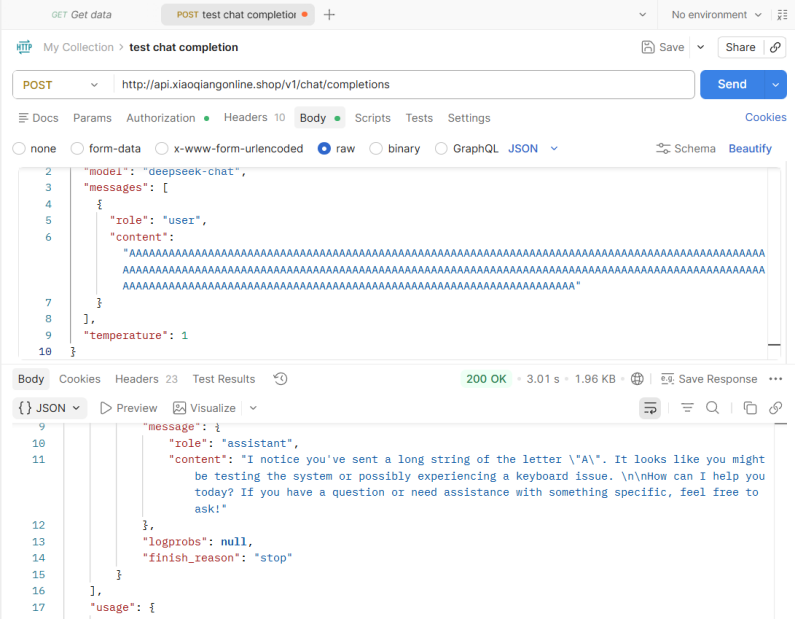Click the 200 OK status badge
Image resolution: width=796 pixels, height=619 pixels.
[x=486, y=379]
